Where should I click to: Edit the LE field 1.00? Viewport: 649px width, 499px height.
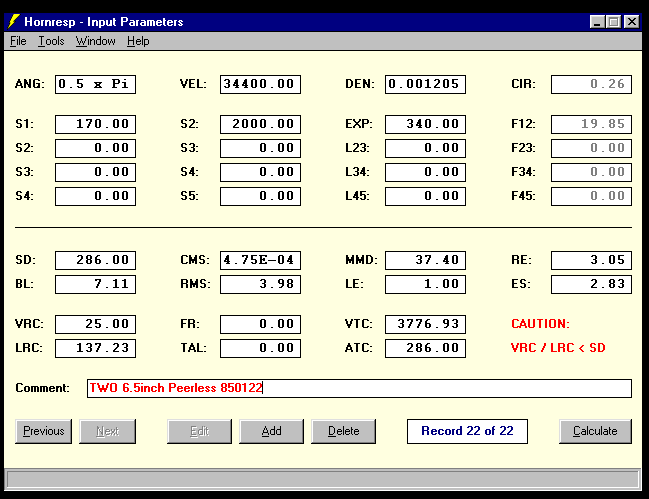(425, 284)
